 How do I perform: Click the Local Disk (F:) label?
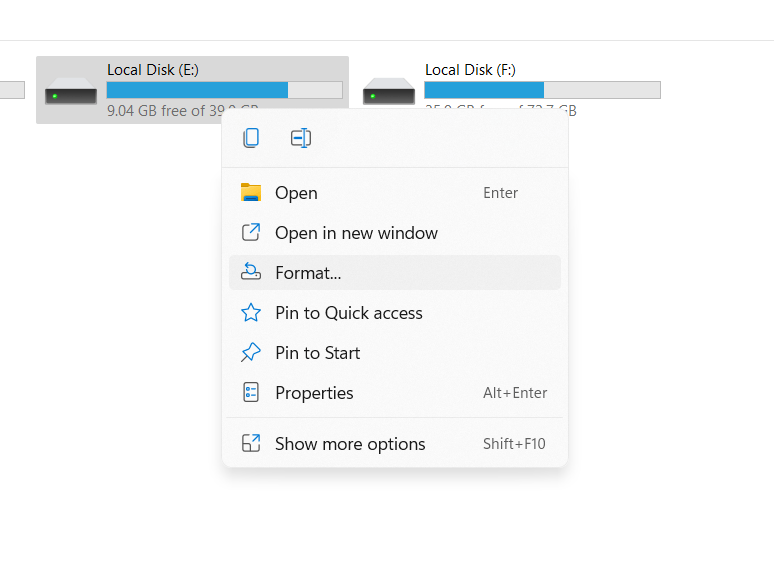pyautogui.click(x=470, y=70)
